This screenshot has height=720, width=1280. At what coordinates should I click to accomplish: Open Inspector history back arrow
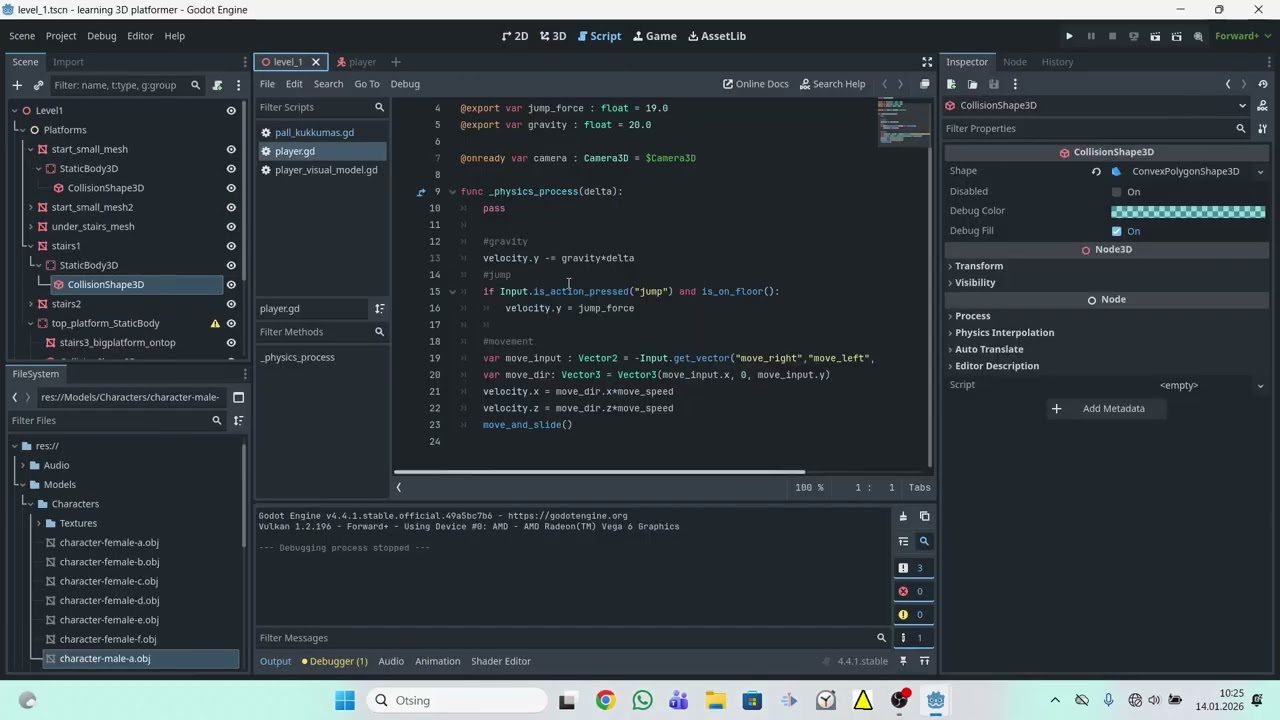point(1228,84)
